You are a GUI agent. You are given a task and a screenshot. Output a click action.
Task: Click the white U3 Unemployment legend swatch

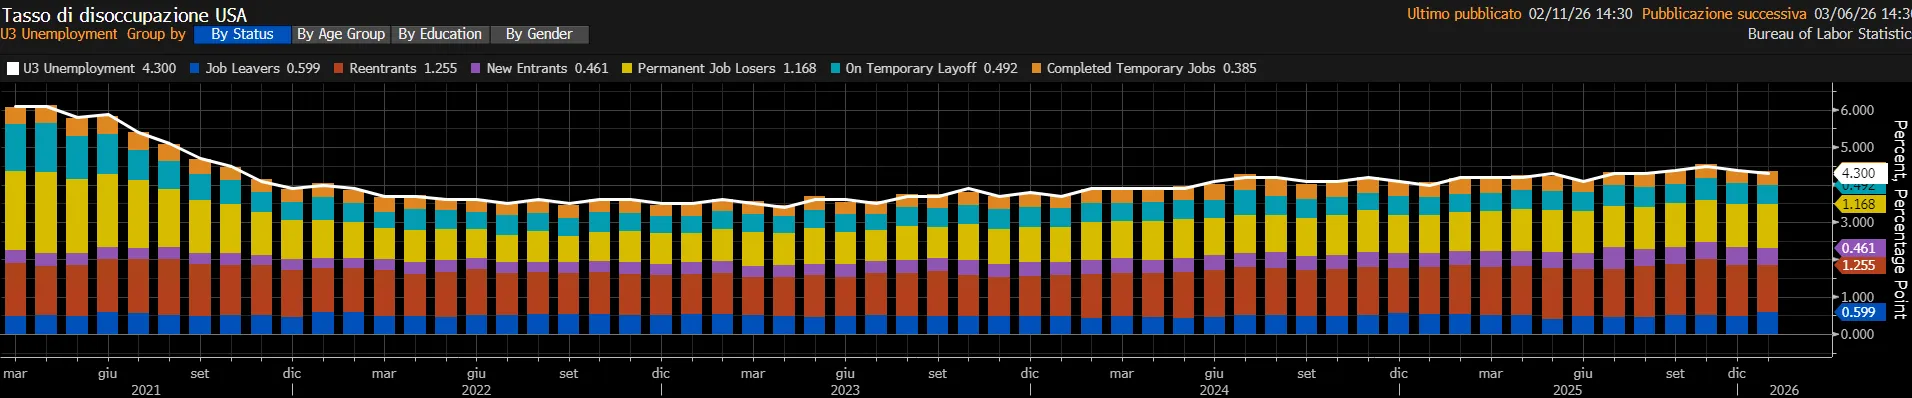[x=13, y=68]
